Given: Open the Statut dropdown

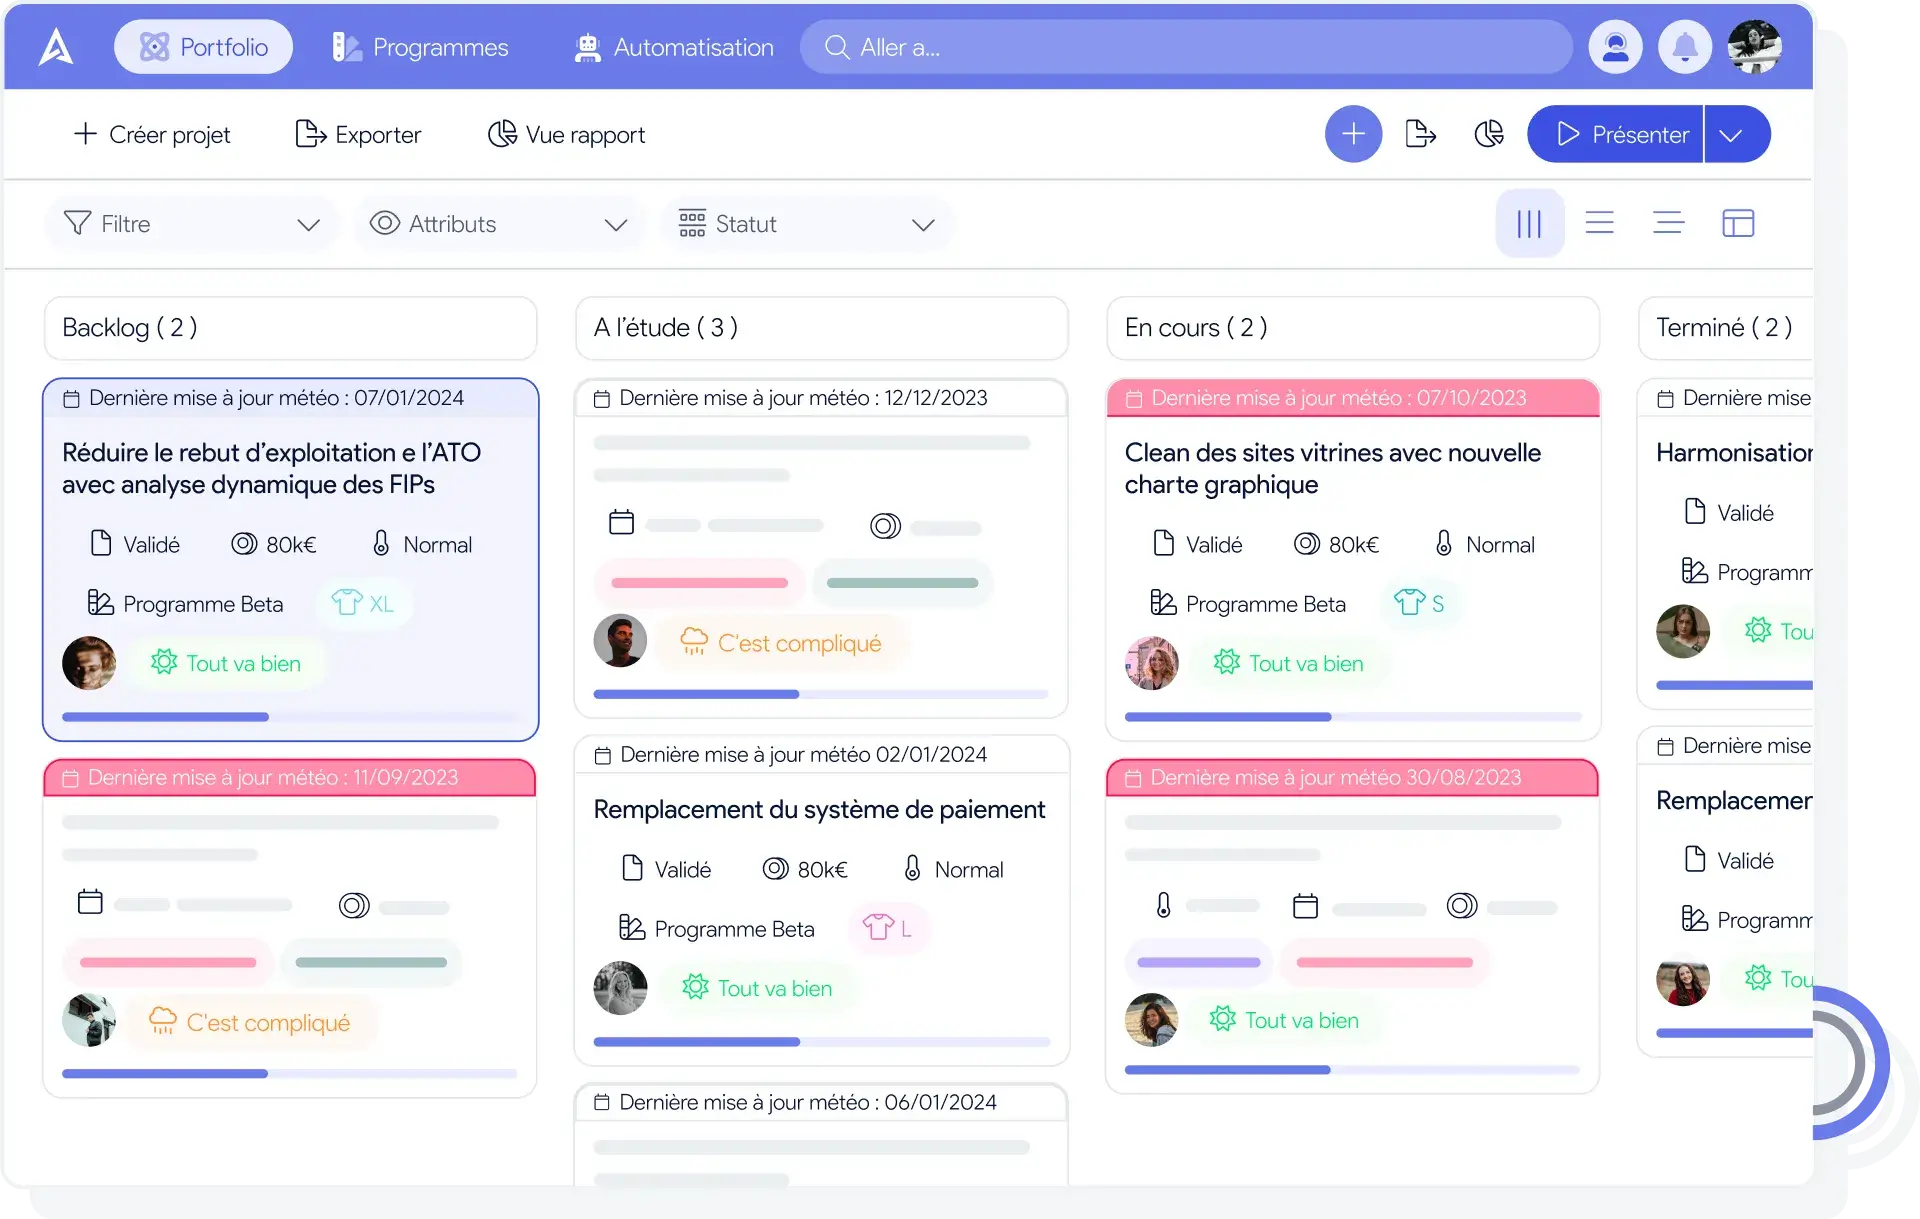Looking at the screenshot, I should [807, 224].
